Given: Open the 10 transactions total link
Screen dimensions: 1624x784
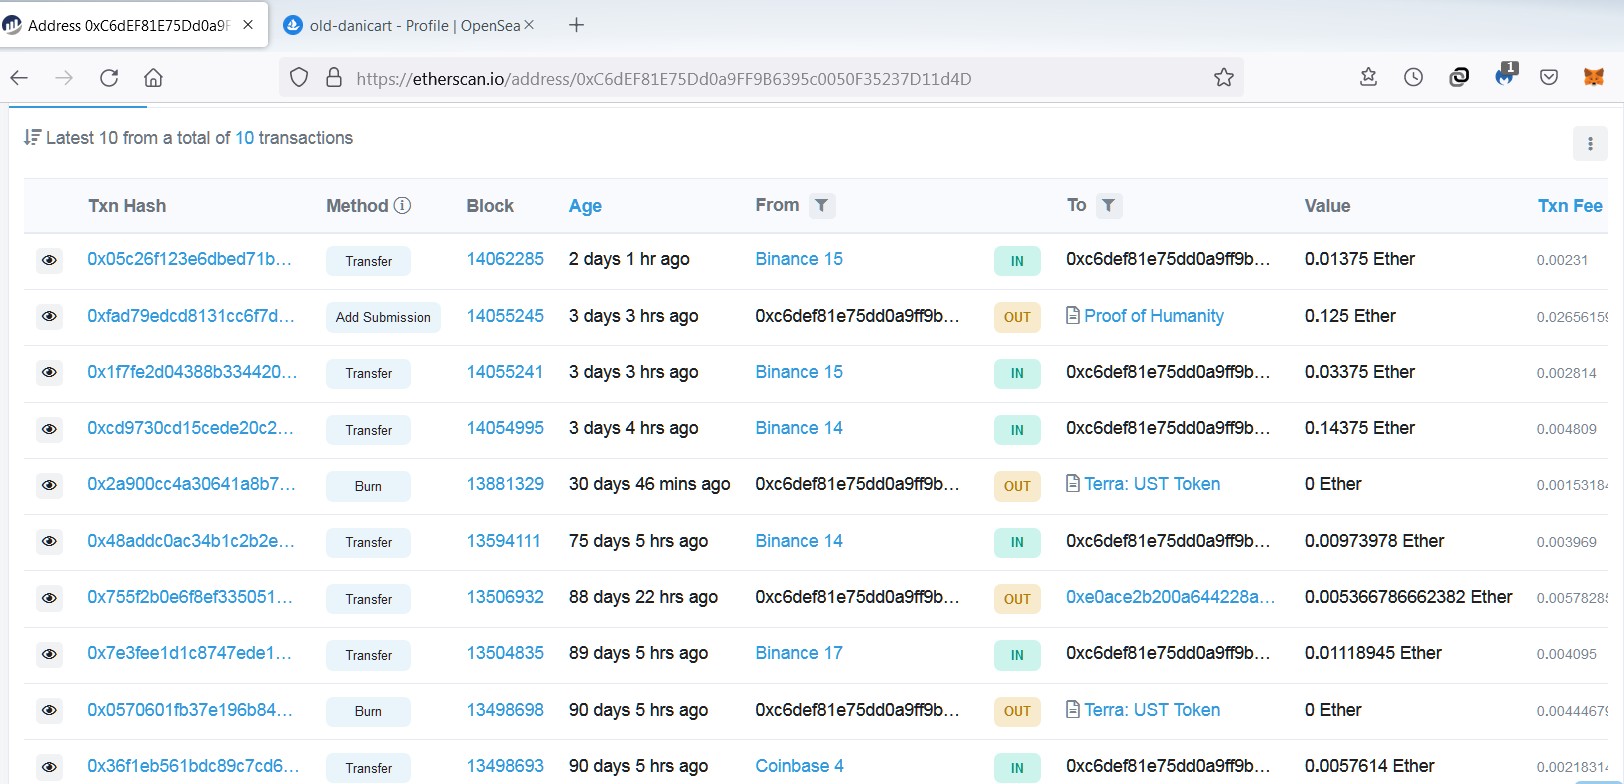Looking at the screenshot, I should [245, 138].
